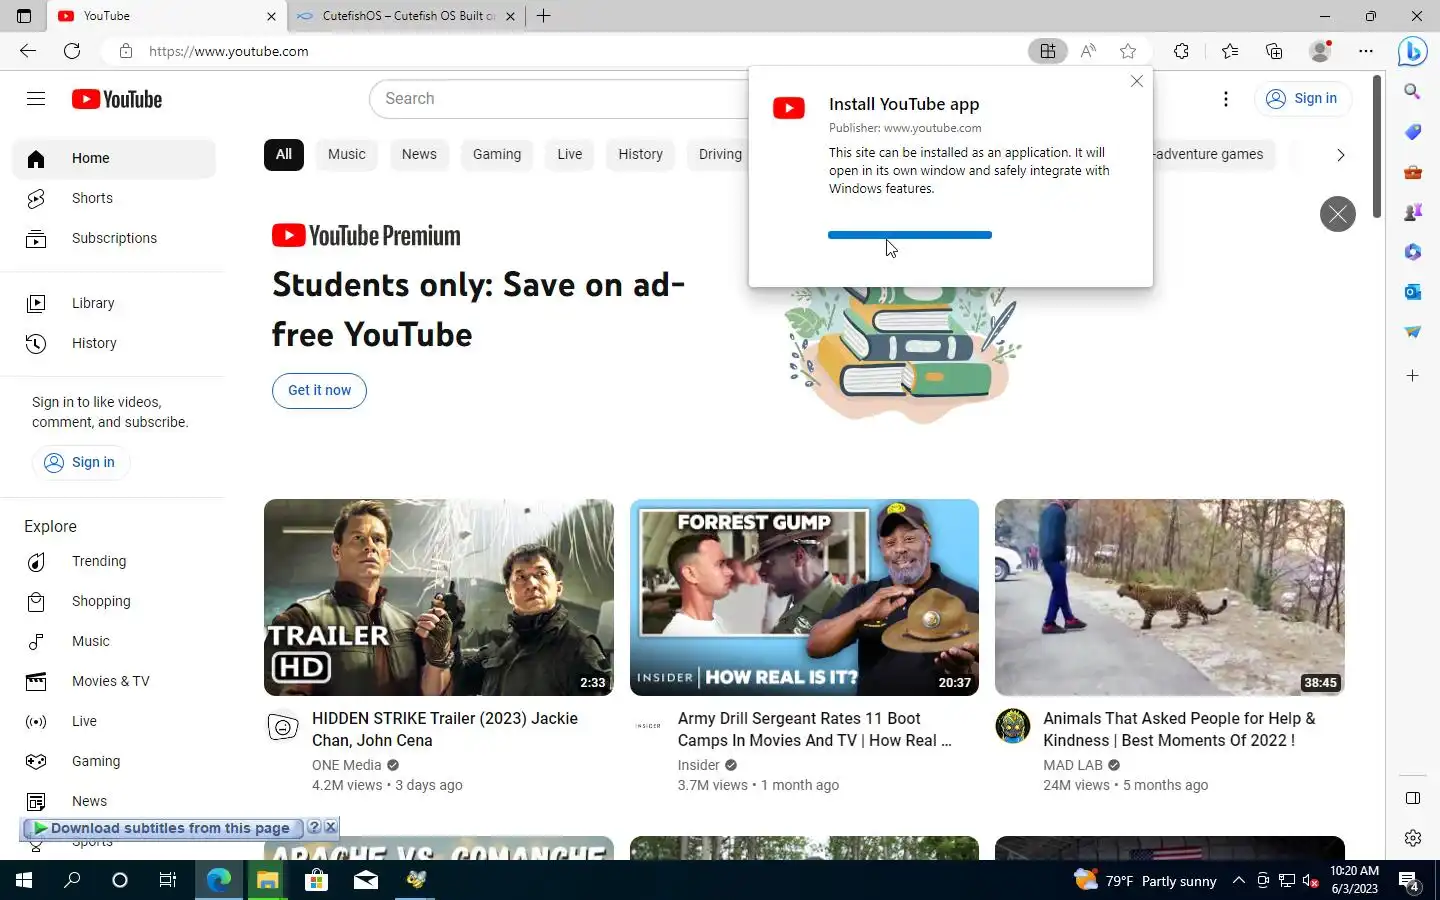Open News in the Explore section

(x=114, y=801)
